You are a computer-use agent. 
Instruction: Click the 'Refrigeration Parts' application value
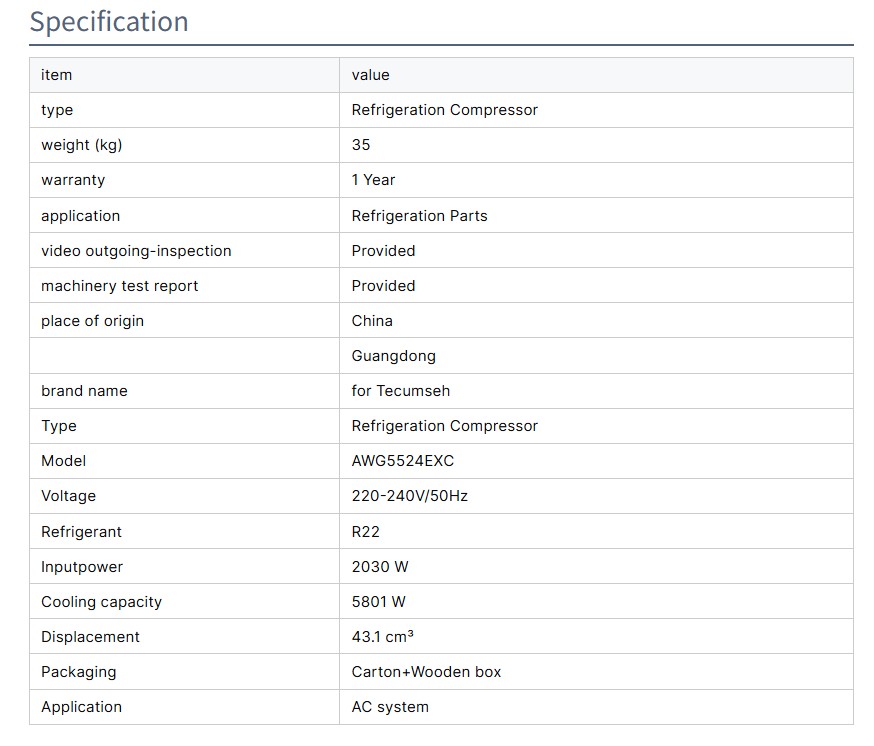tap(419, 216)
